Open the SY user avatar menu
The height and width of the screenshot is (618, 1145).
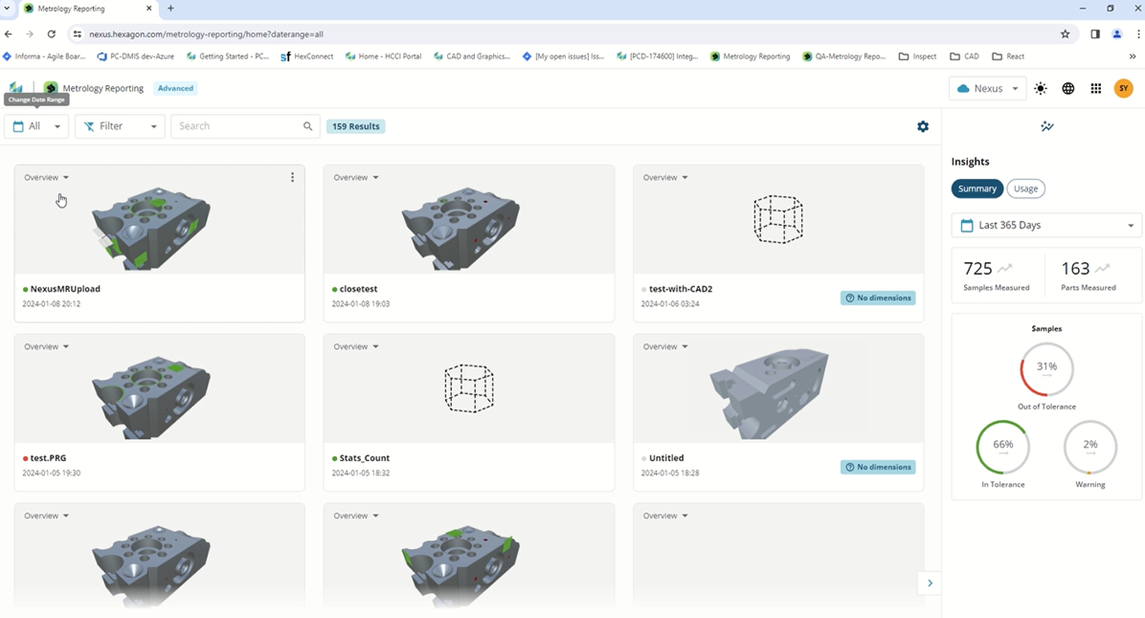1123,88
